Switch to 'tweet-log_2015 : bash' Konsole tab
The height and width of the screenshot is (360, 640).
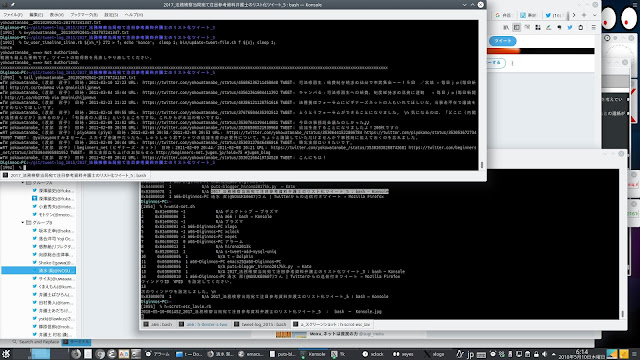[x=260, y=324]
